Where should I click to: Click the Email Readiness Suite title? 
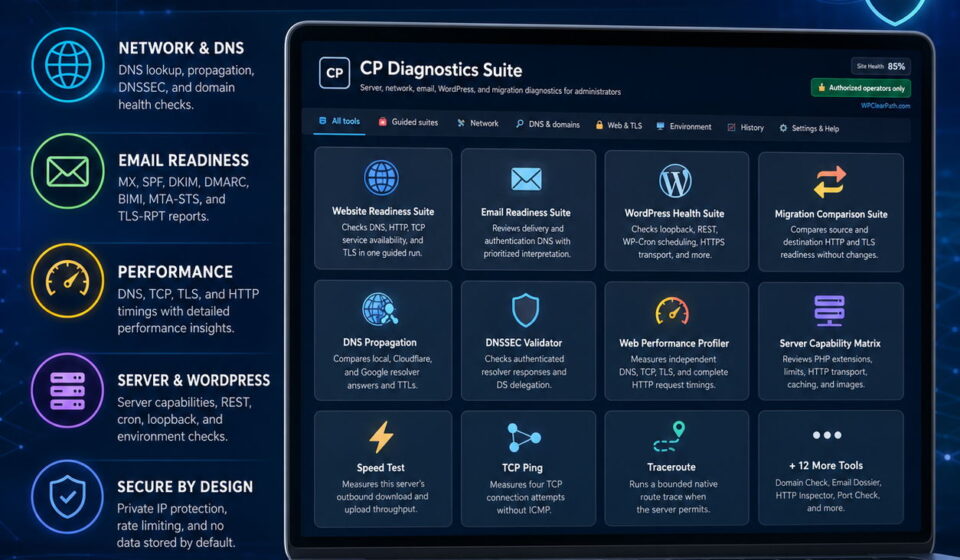(x=526, y=212)
